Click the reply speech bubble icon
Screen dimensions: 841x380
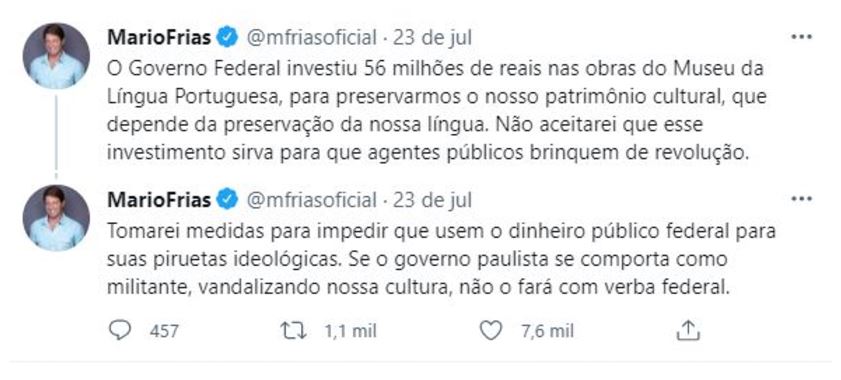coord(119,331)
